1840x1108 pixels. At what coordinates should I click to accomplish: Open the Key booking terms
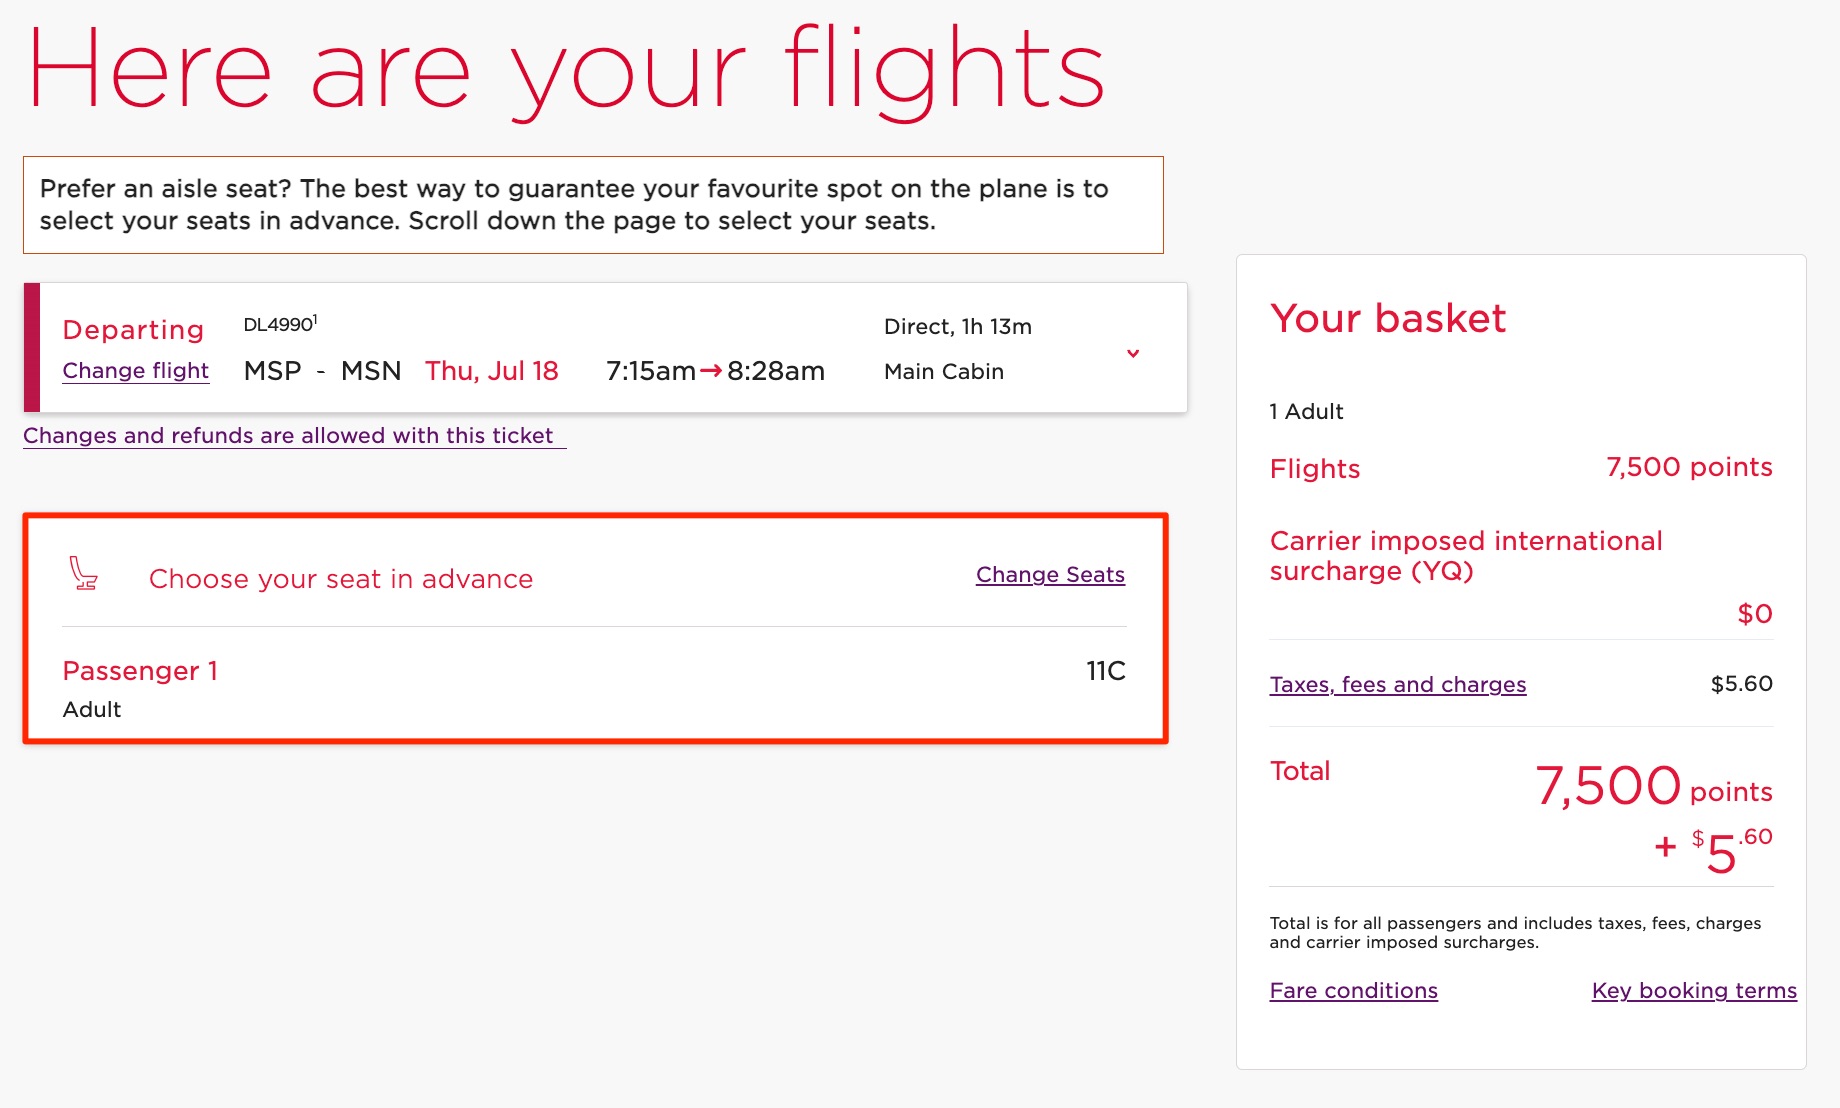1693,990
